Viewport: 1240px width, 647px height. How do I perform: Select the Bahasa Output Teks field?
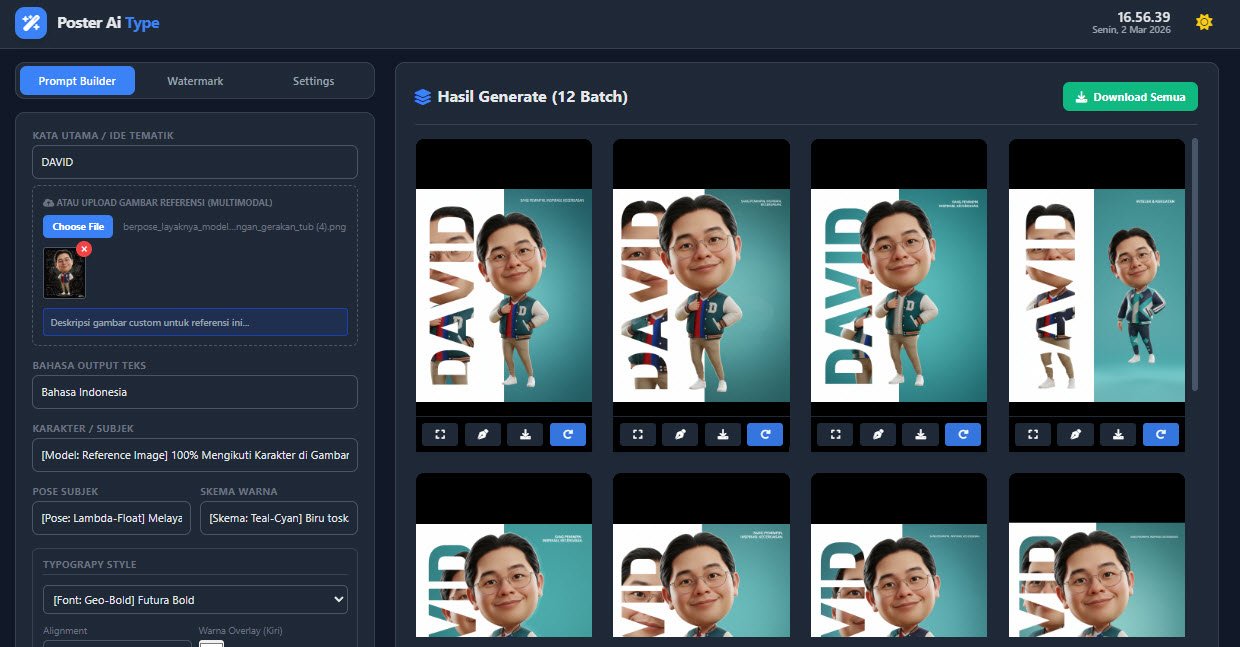coord(195,392)
